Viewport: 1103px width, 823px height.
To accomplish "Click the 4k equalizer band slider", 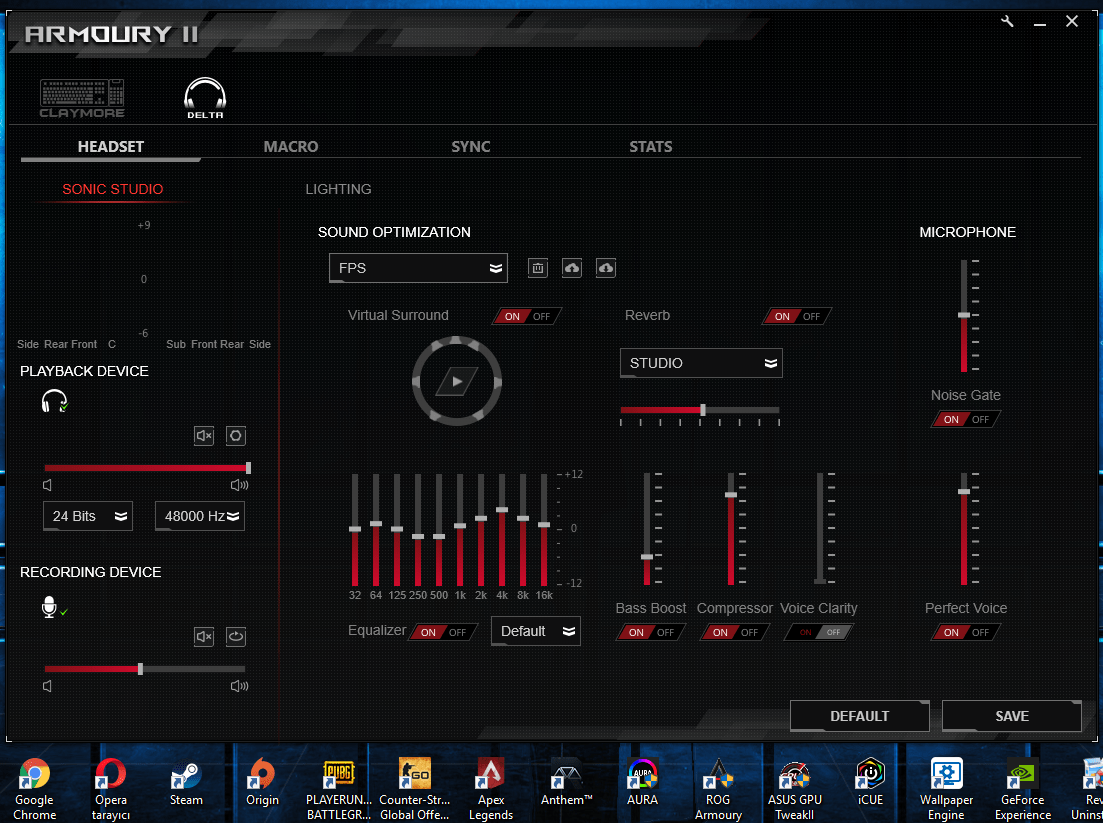I will (502, 530).
